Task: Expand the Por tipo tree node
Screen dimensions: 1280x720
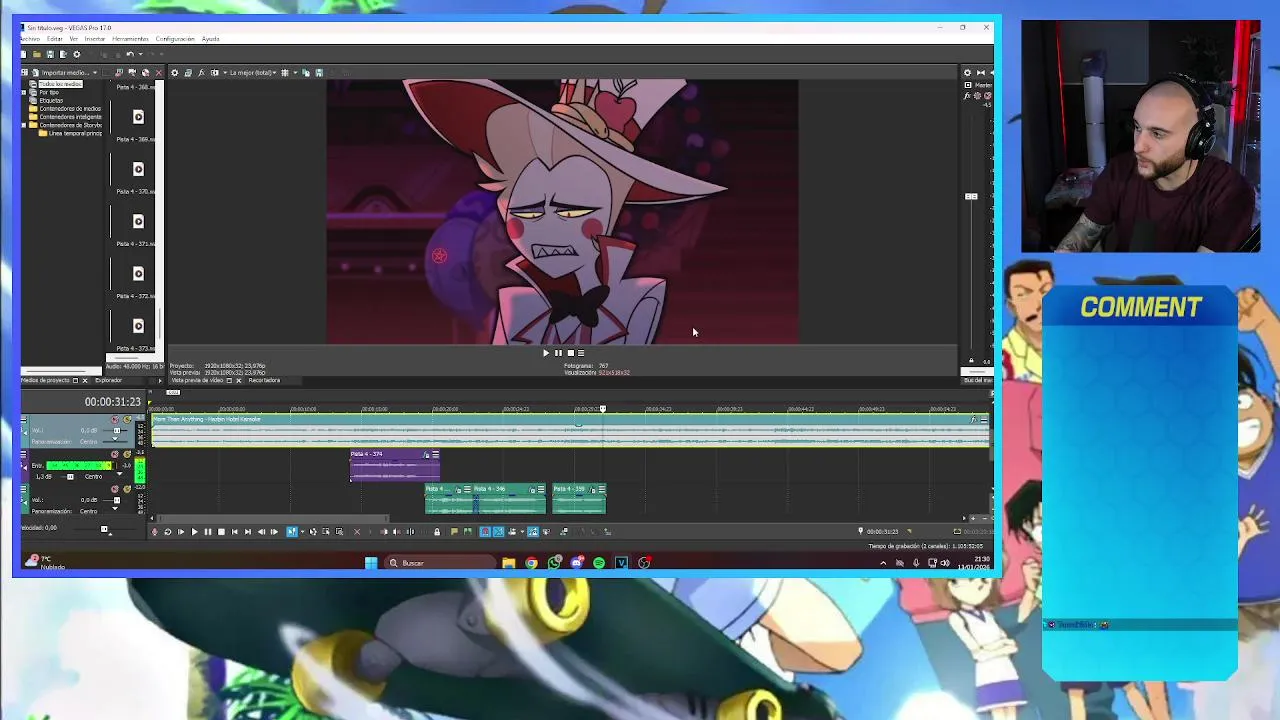Action: tap(24, 92)
